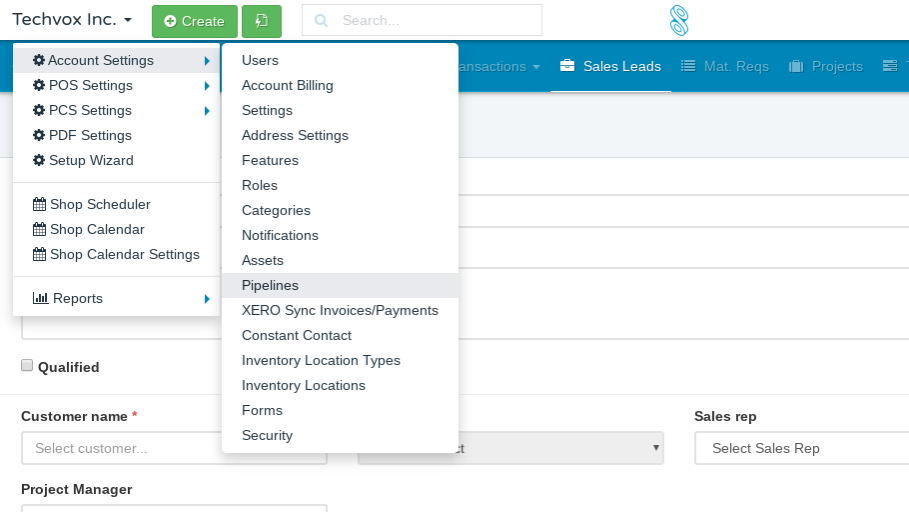The height and width of the screenshot is (512, 909).
Task: Expand the PCS Settings submenu arrow
Action: [x=207, y=111]
